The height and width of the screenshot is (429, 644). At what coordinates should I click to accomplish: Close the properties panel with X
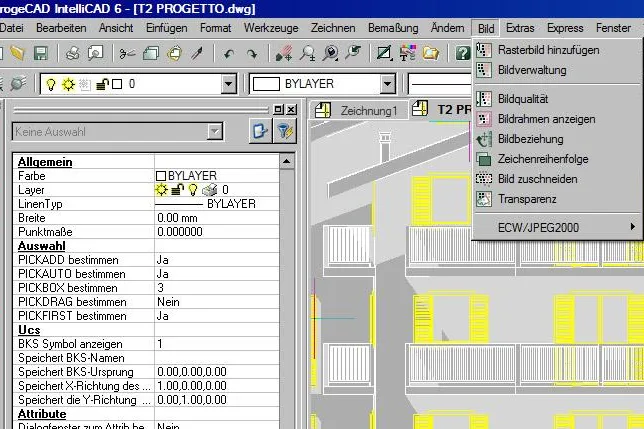(x=291, y=110)
